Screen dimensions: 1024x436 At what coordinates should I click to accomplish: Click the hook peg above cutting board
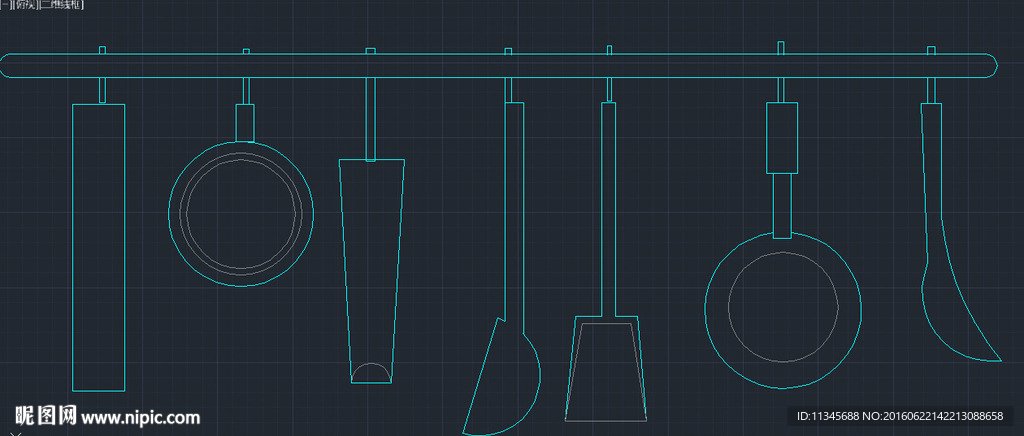pyautogui.click(x=103, y=50)
